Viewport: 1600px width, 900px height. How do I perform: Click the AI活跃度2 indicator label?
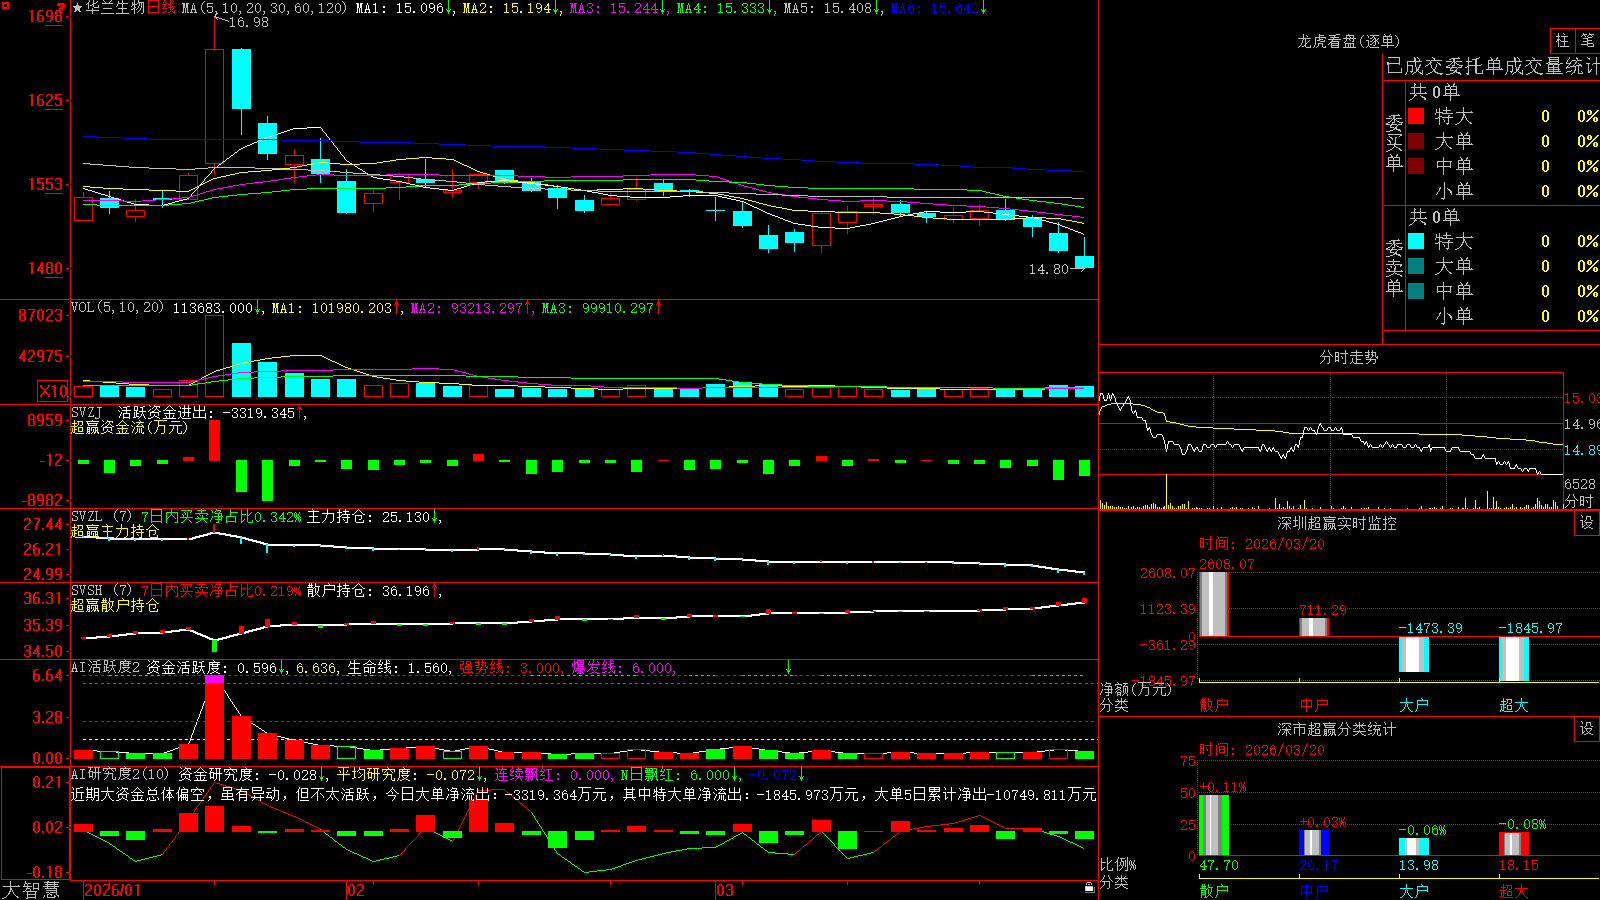(x=105, y=668)
